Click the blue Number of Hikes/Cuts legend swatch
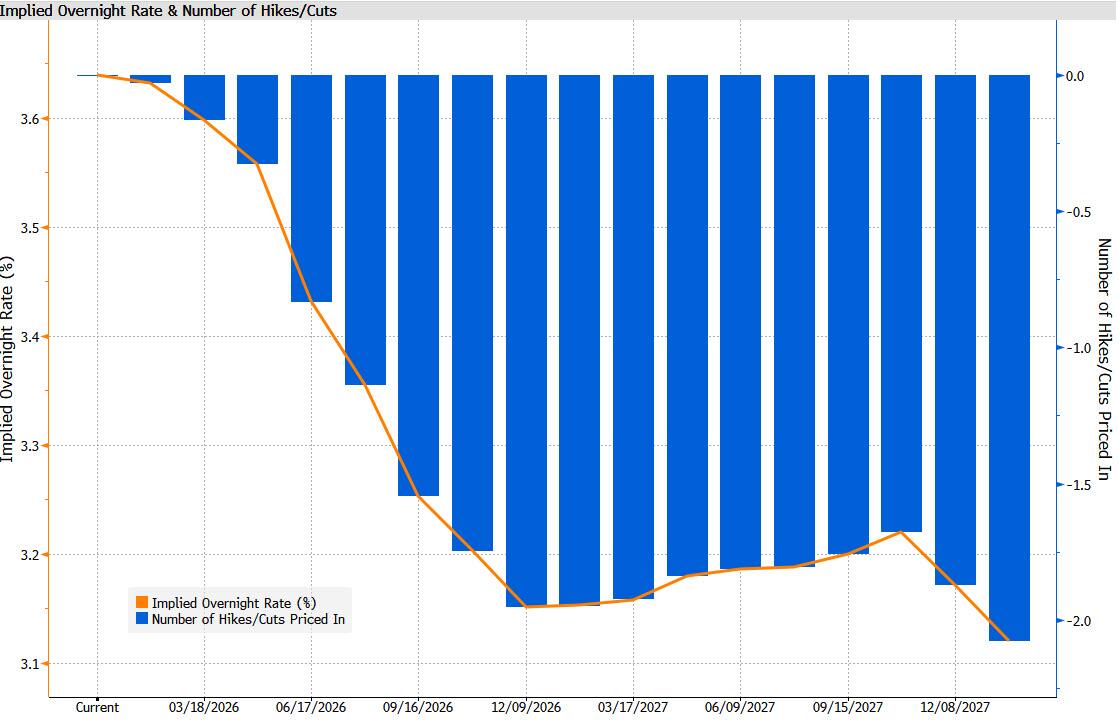The image size is (1119, 720). click(142, 619)
